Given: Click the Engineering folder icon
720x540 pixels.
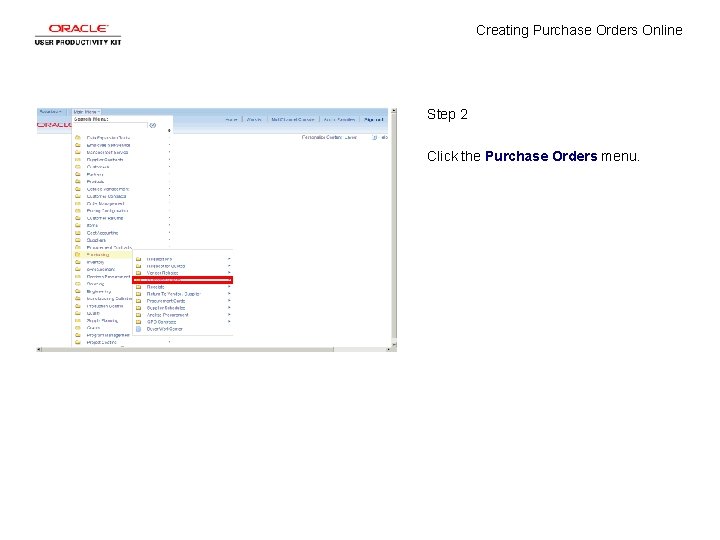Looking at the screenshot, I should [x=78, y=292].
